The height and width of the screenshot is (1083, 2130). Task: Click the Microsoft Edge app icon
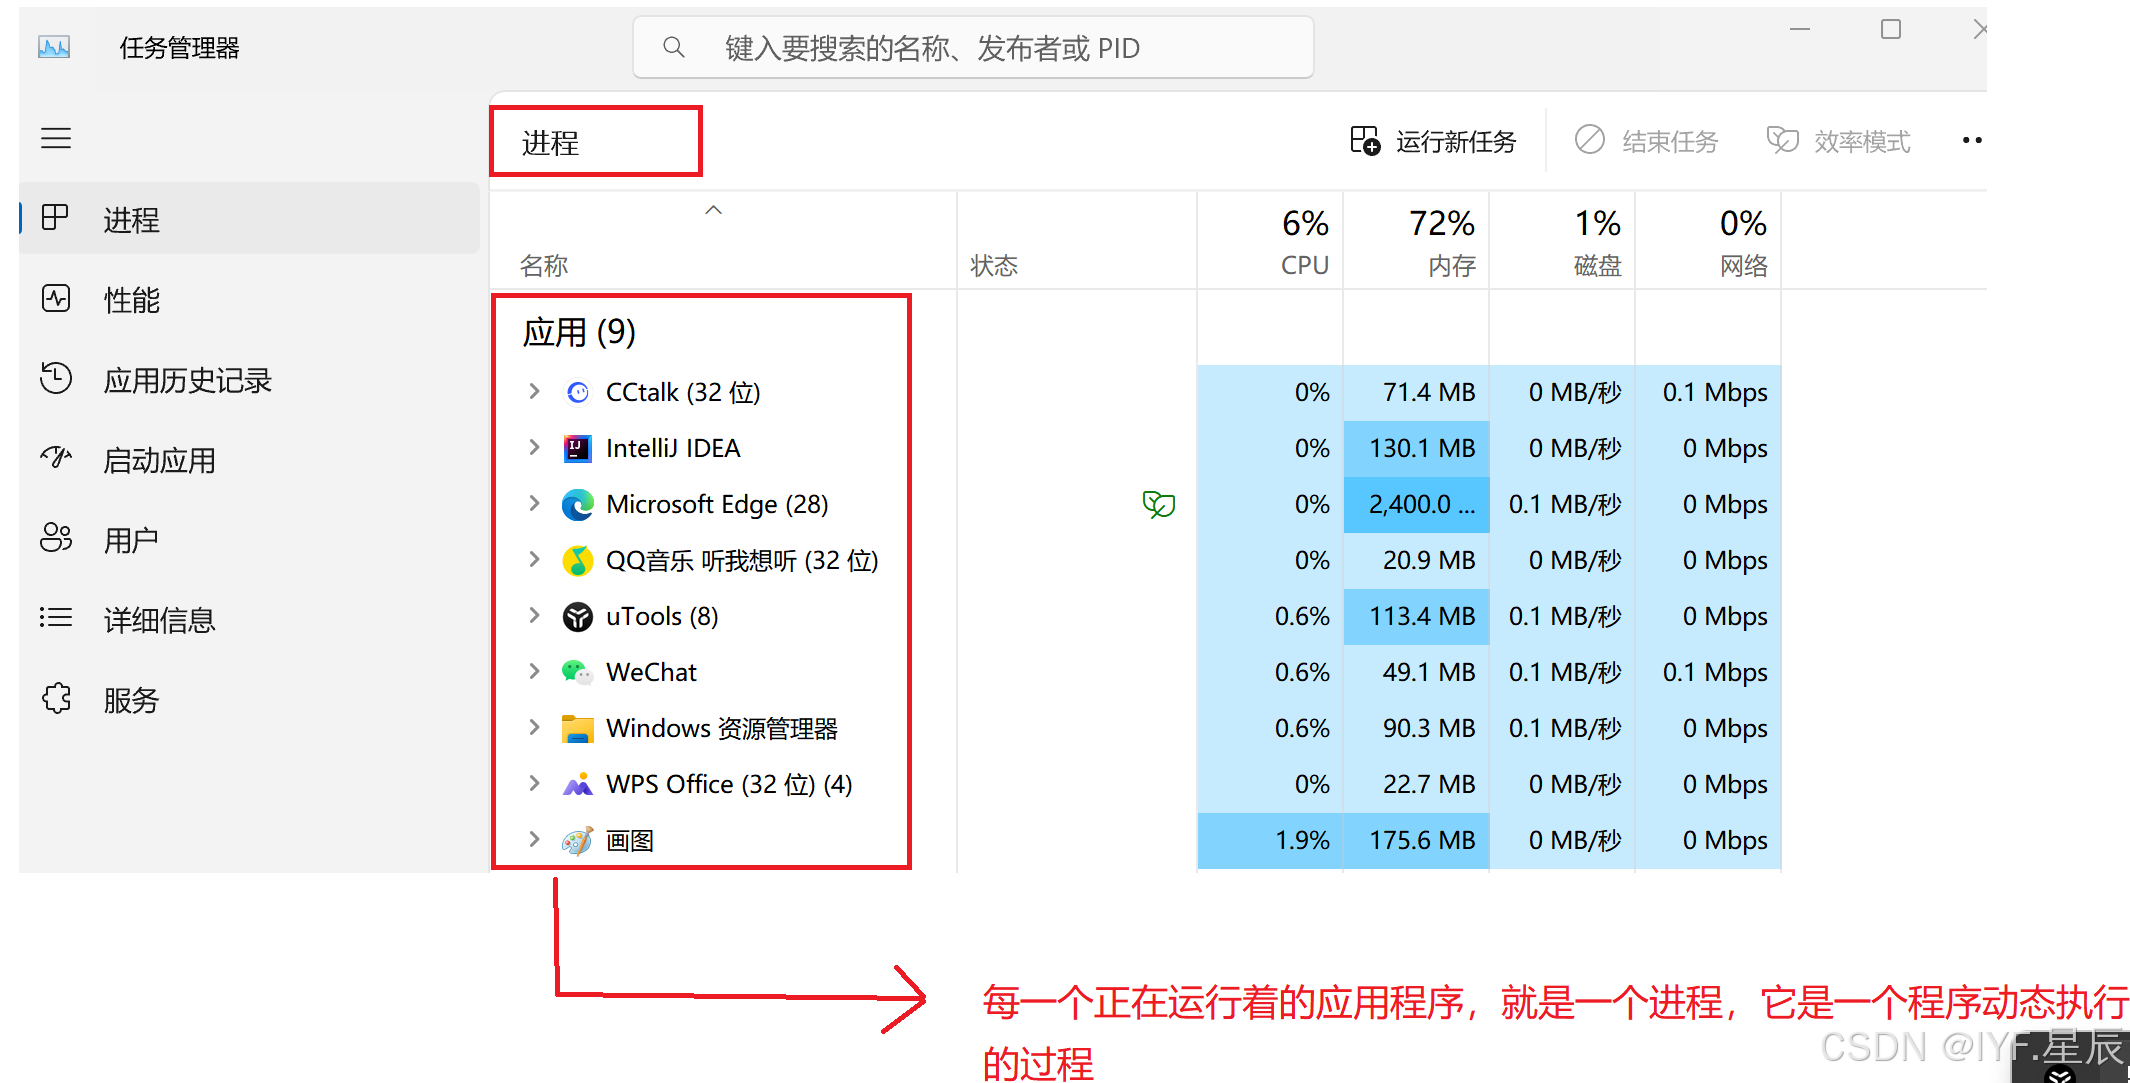point(578,505)
